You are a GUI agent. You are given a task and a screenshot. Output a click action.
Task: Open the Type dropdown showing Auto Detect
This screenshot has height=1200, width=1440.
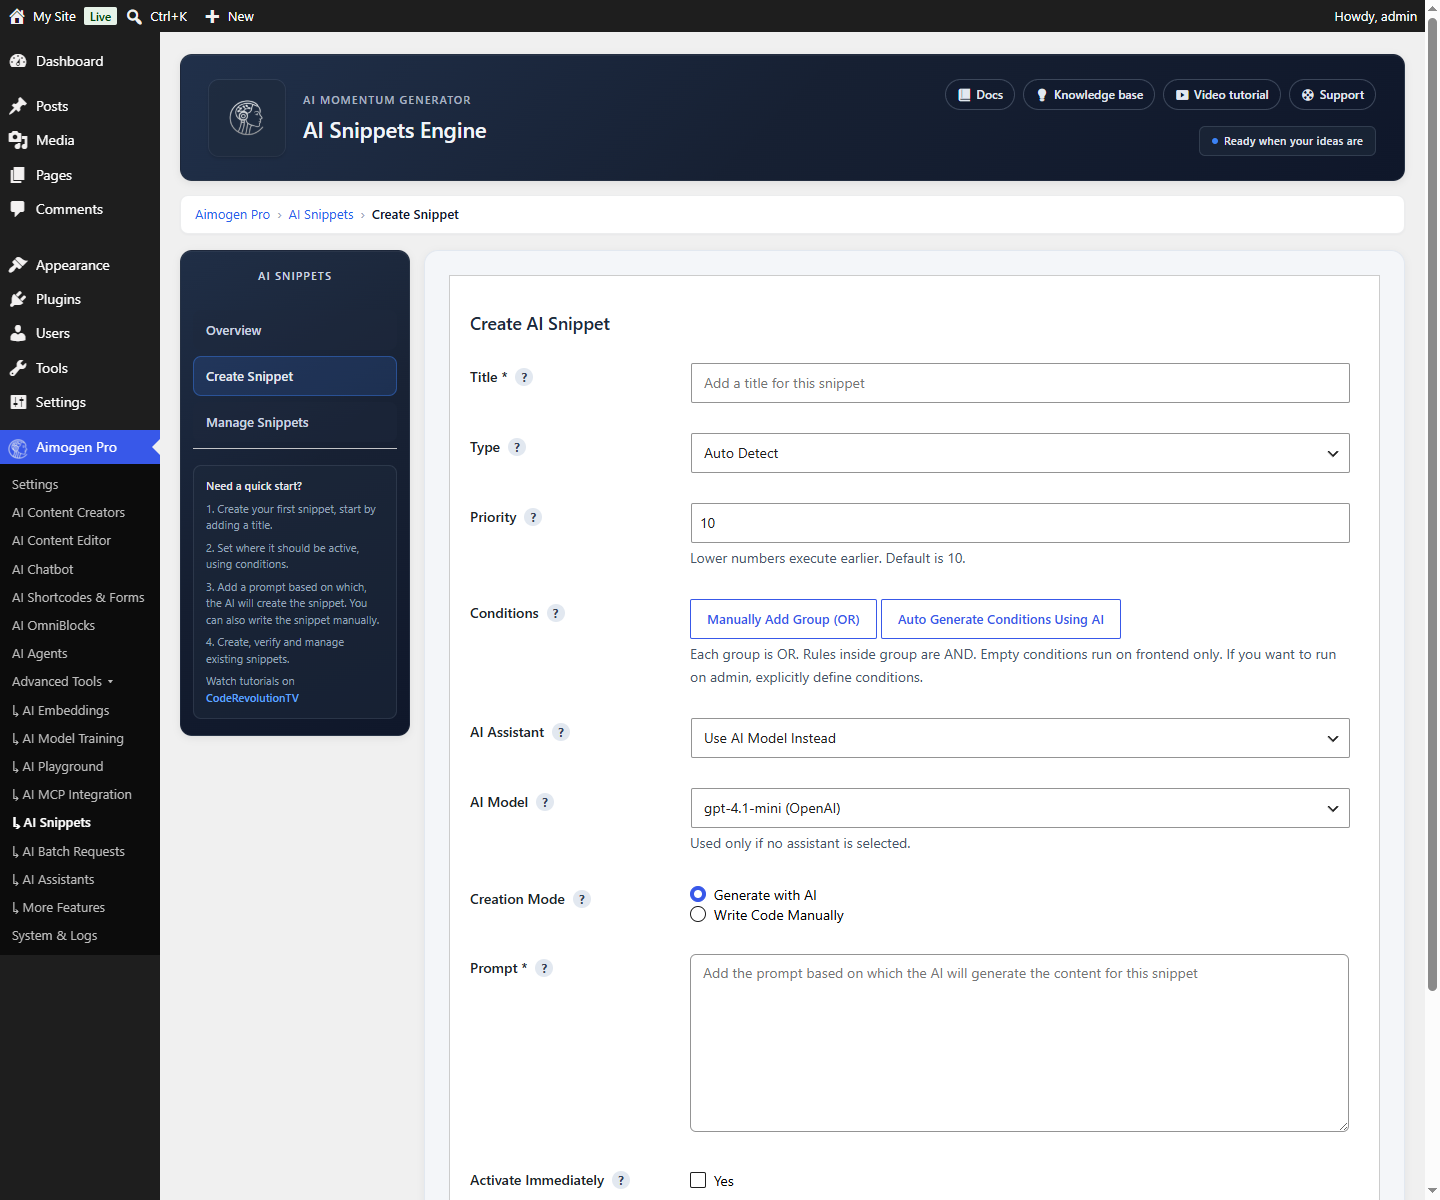1020,453
